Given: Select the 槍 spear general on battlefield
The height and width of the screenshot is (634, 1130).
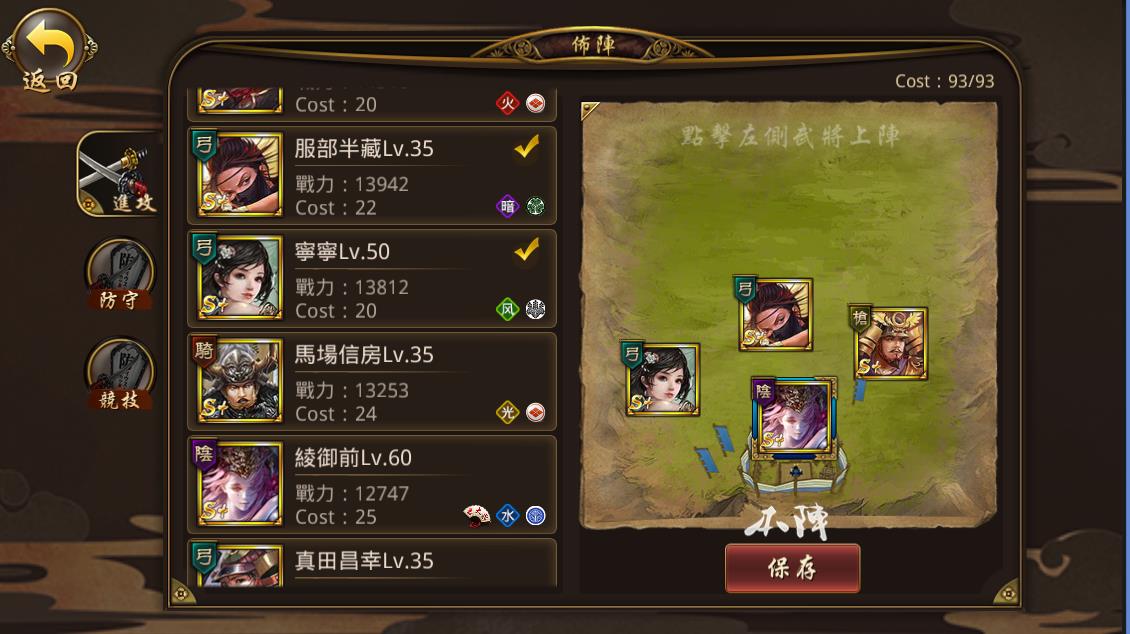Looking at the screenshot, I should point(891,343).
